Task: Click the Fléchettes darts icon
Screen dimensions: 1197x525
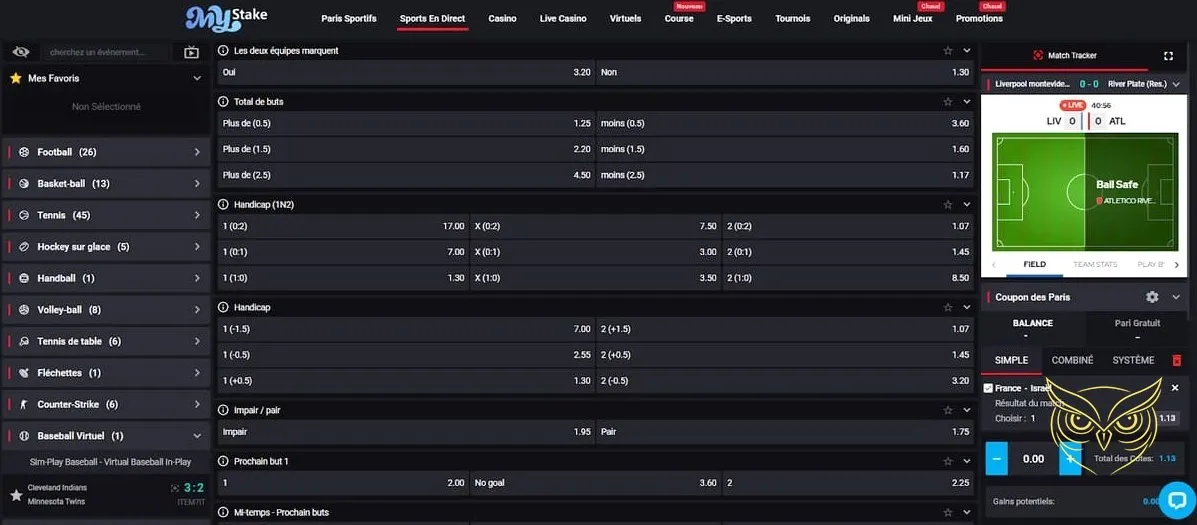Action: (x=24, y=373)
